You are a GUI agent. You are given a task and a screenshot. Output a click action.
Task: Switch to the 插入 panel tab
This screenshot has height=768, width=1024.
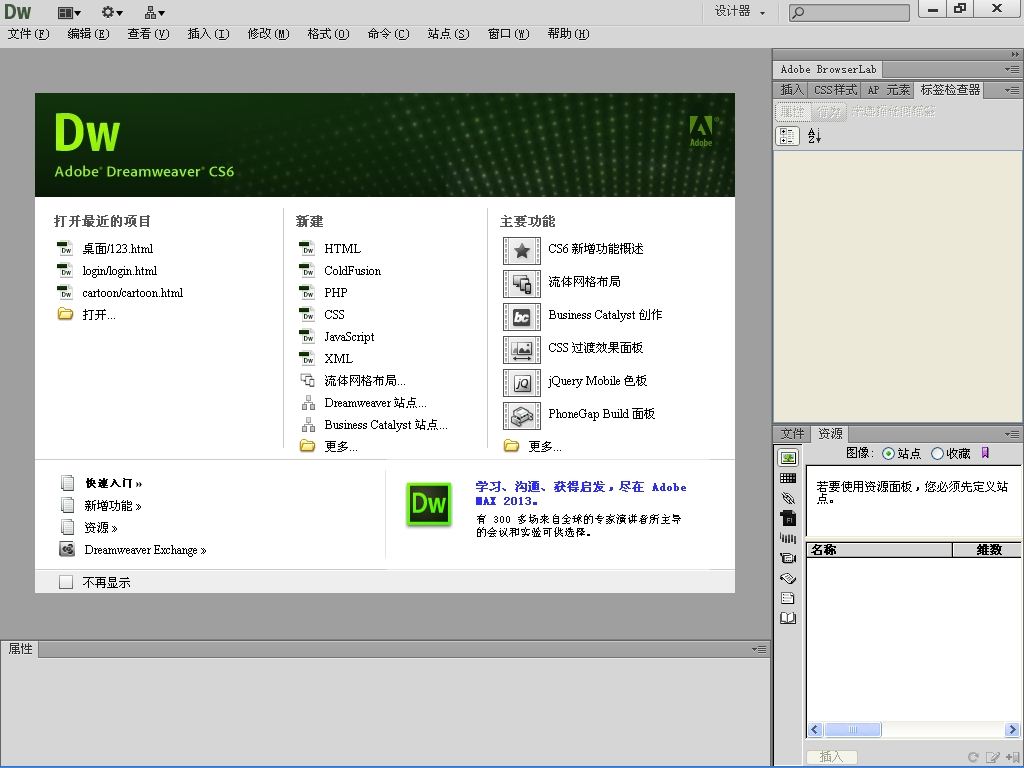coord(792,90)
